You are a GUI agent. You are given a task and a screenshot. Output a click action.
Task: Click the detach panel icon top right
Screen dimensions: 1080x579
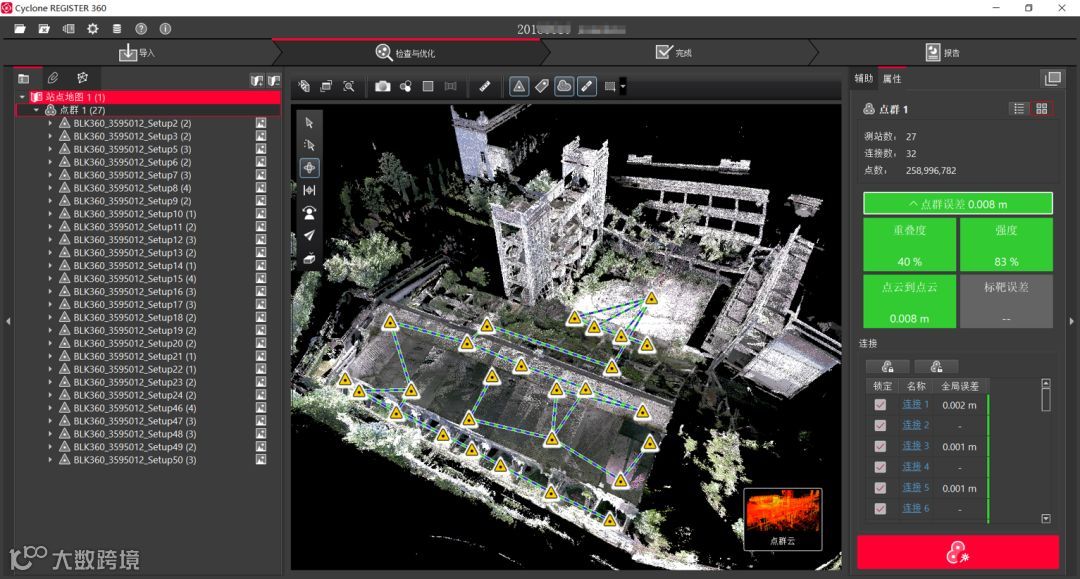tap(1052, 78)
